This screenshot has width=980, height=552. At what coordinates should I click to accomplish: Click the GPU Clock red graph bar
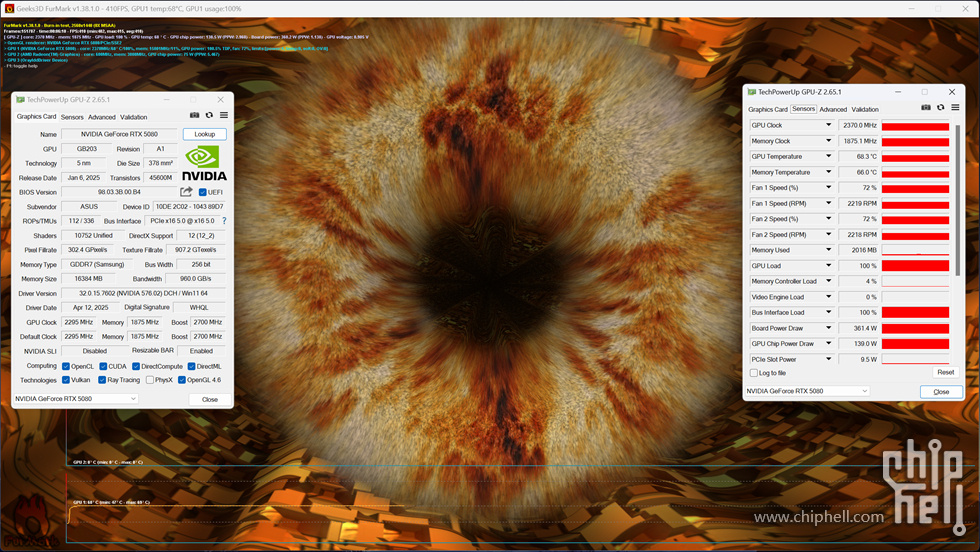click(916, 126)
